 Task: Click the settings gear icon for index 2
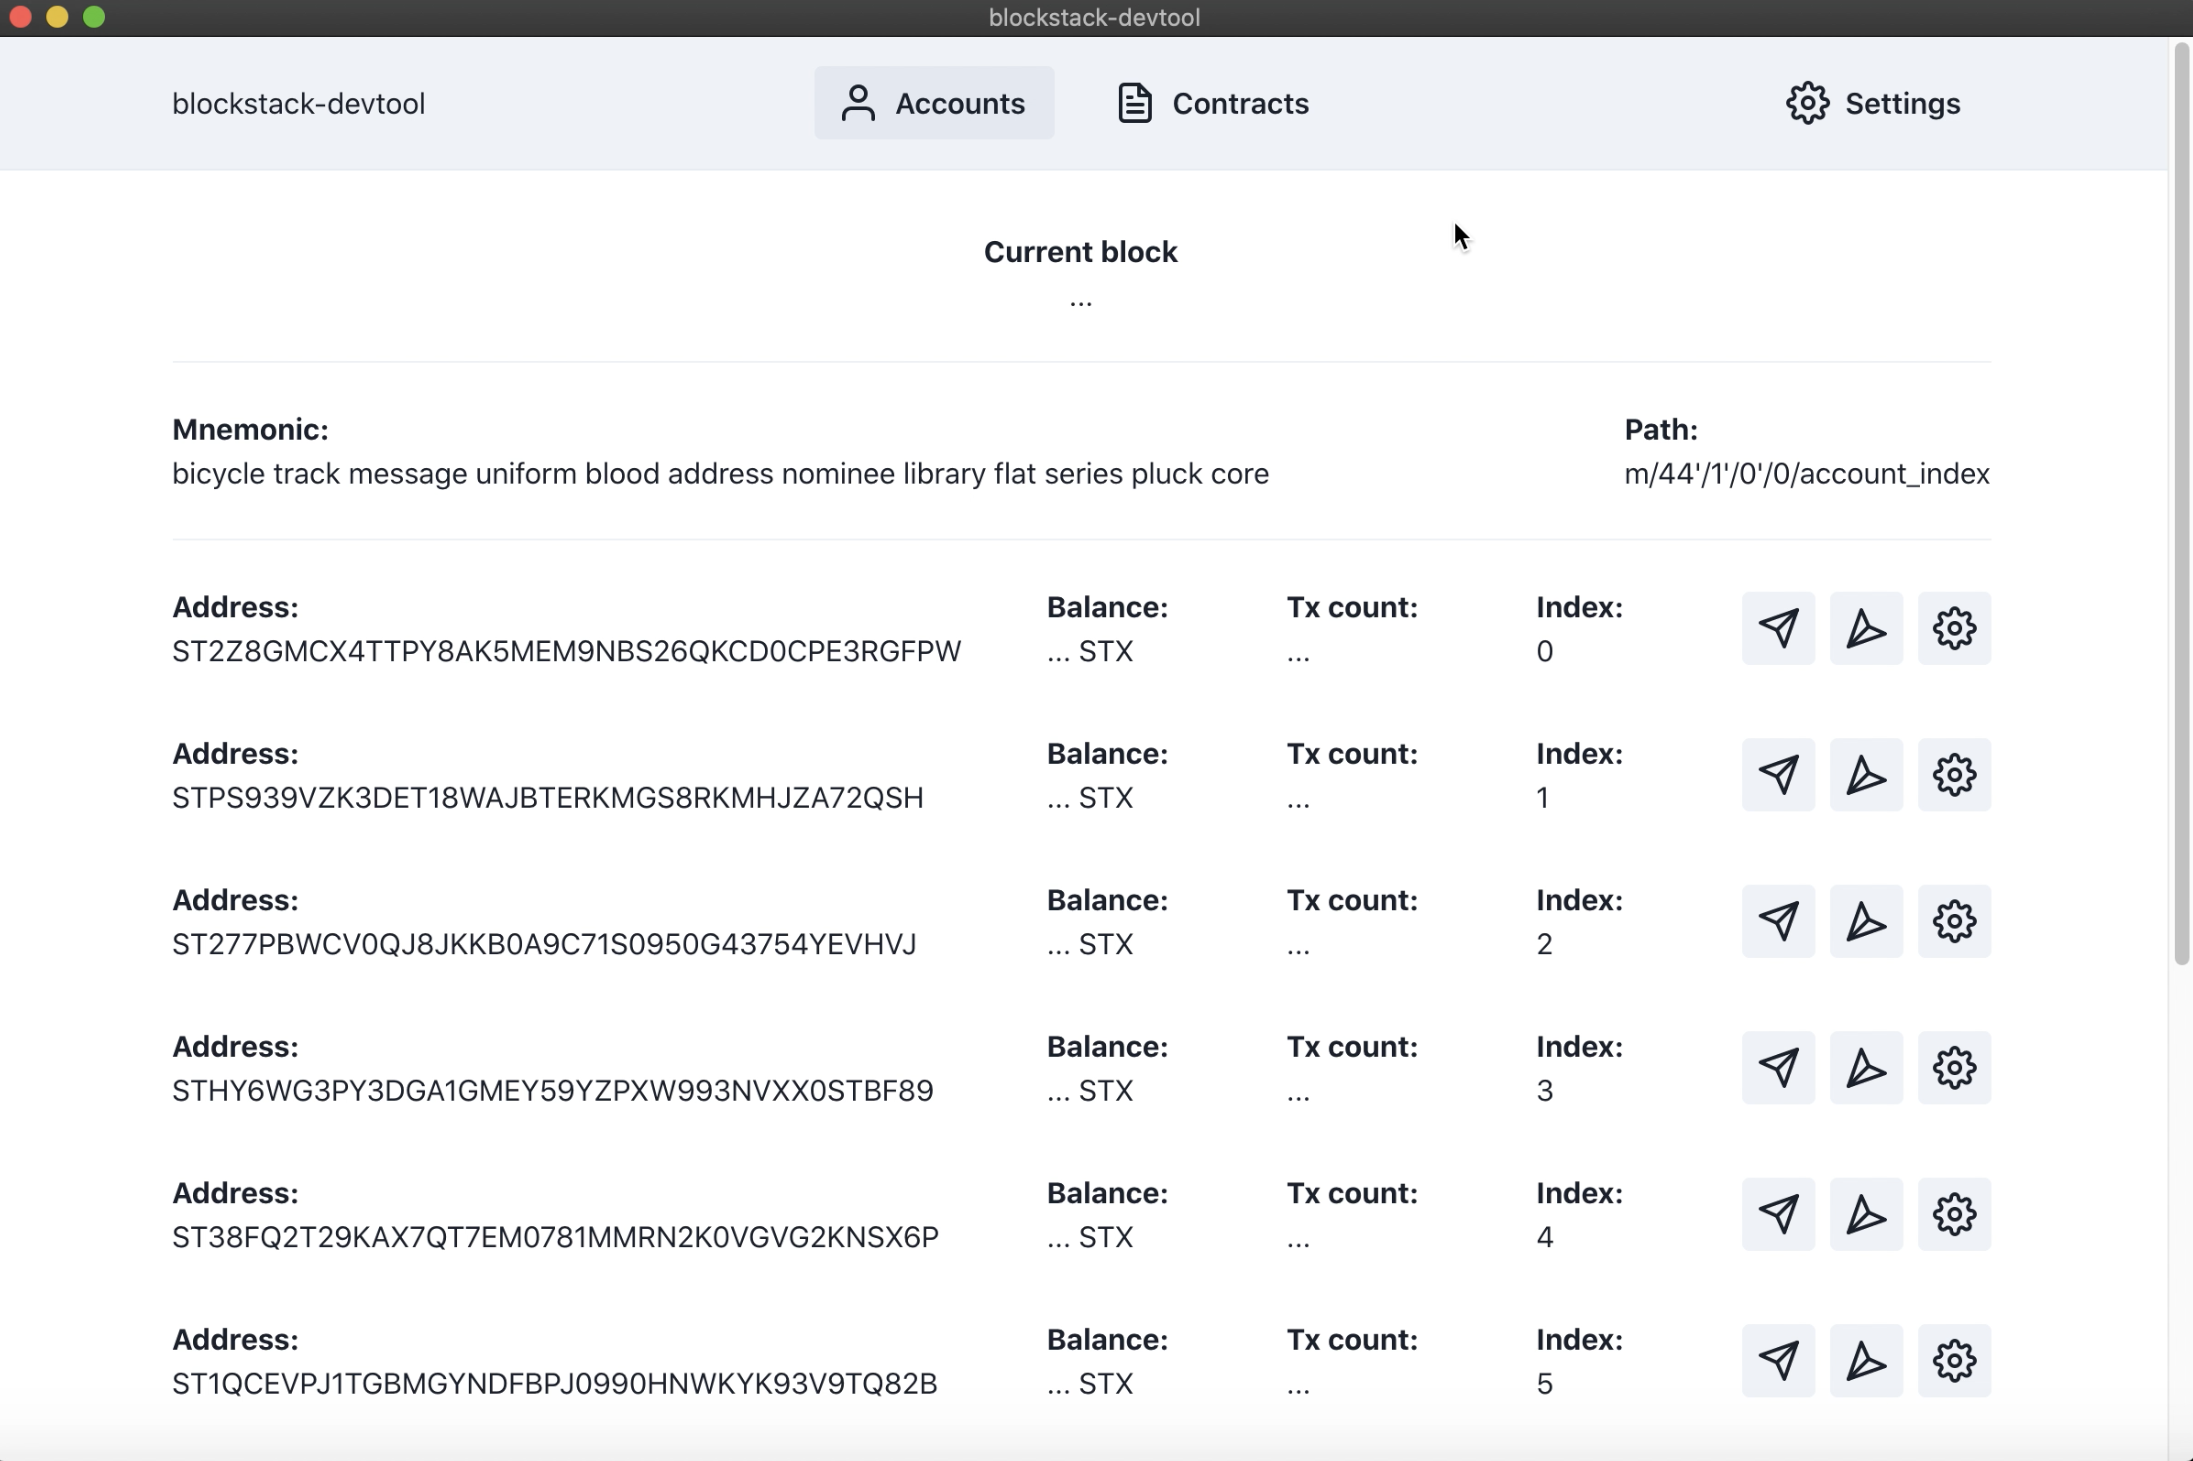(x=1955, y=921)
